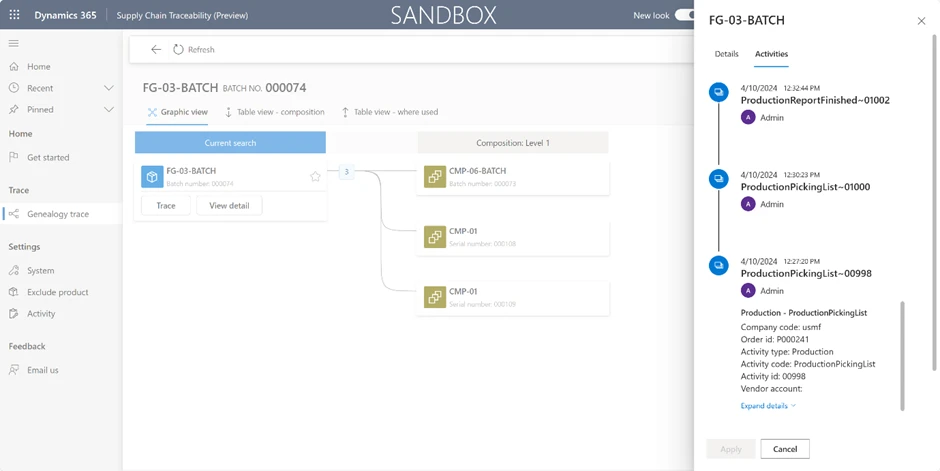This screenshot has height=471, width=940.
Task: Open the Dynamics 365 app launcher waffle
Action: point(14,15)
